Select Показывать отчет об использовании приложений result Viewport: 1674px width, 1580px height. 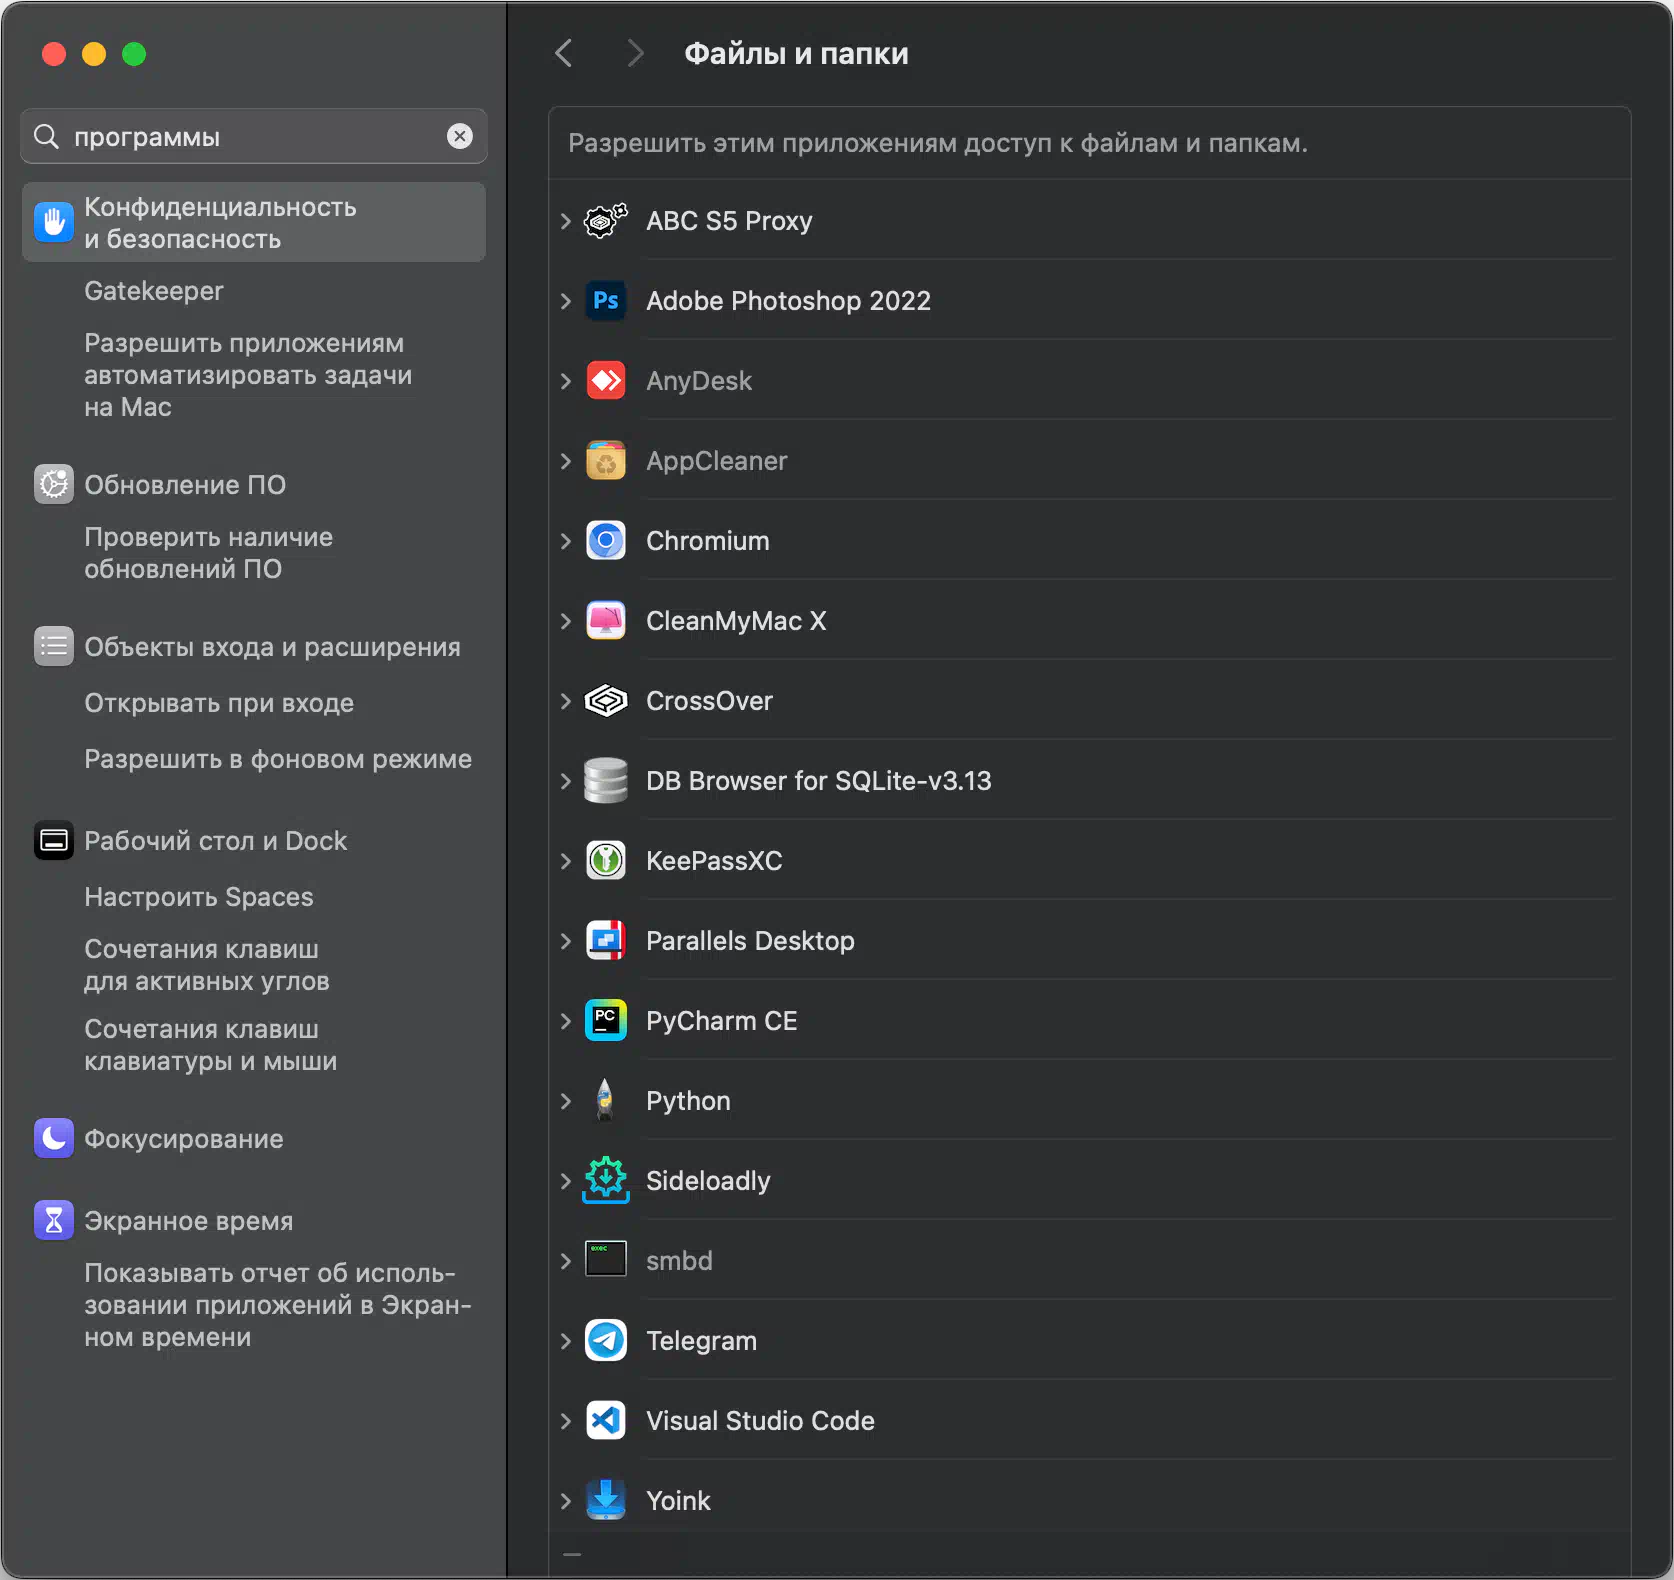[x=278, y=1304]
